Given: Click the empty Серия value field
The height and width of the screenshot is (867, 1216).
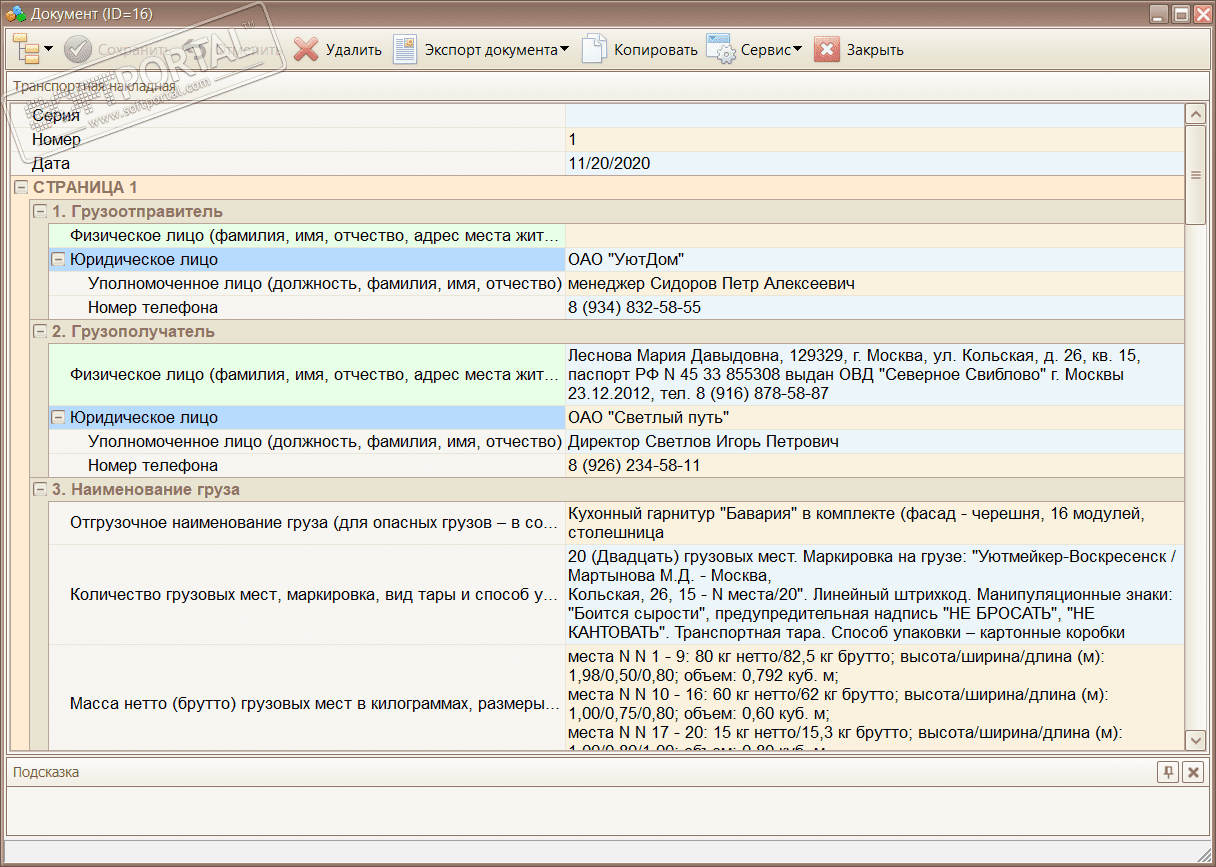Looking at the screenshot, I should coord(874,115).
